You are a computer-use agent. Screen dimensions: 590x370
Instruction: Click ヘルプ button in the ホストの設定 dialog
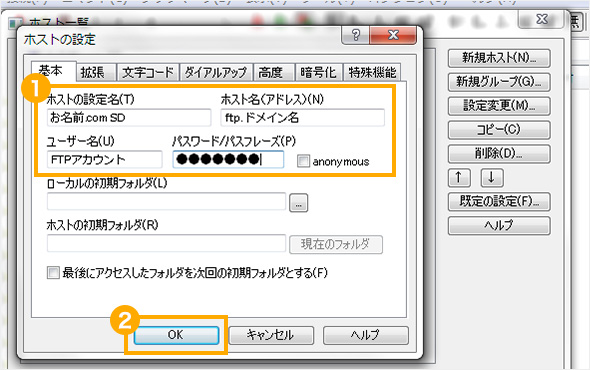coord(366,335)
